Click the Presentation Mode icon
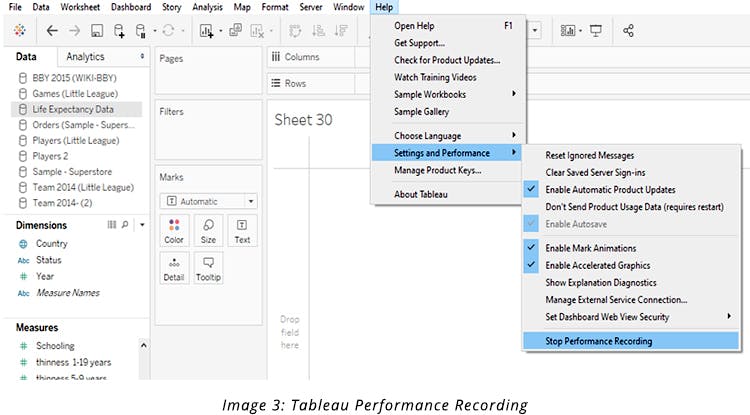 tap(596, 31)
